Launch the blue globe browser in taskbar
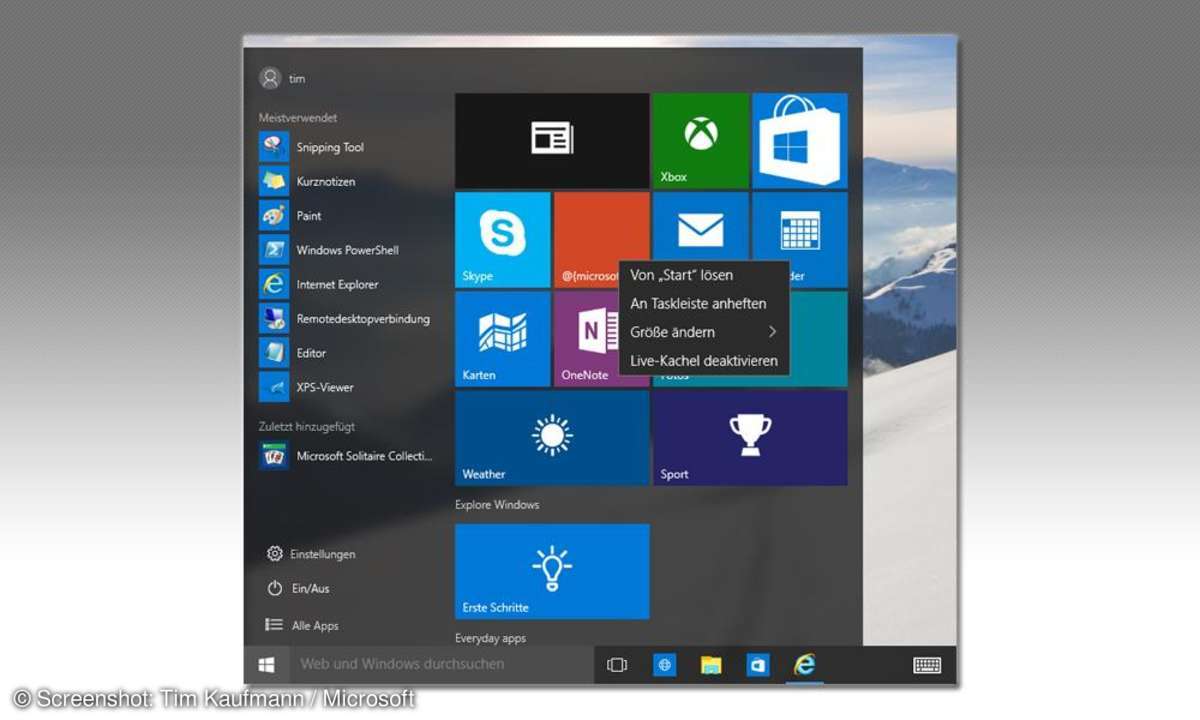The image size is (1200, 720). coord(665,664)
